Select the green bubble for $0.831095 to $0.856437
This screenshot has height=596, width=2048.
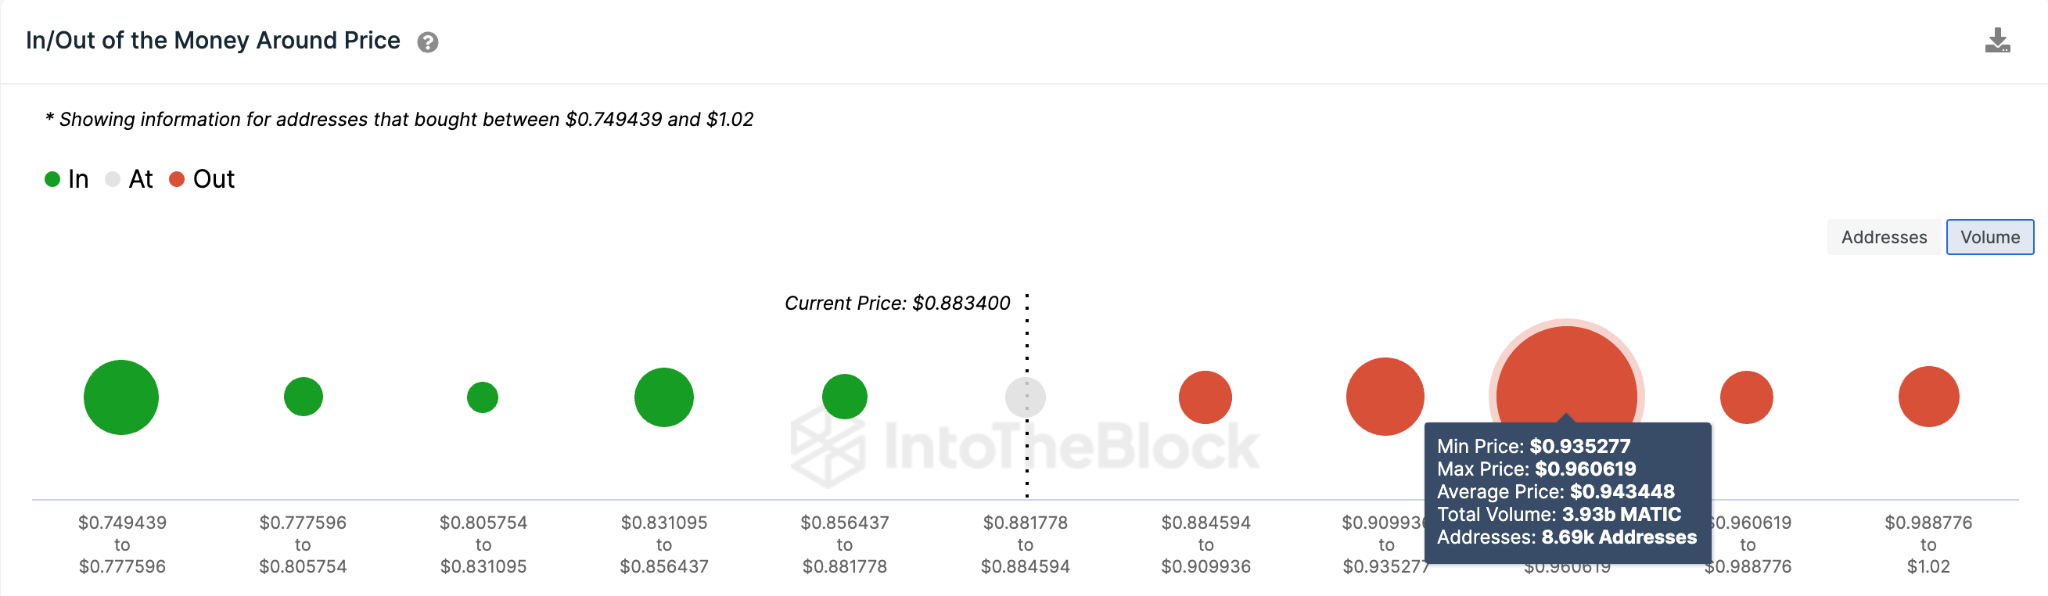(x=664, y=397)
